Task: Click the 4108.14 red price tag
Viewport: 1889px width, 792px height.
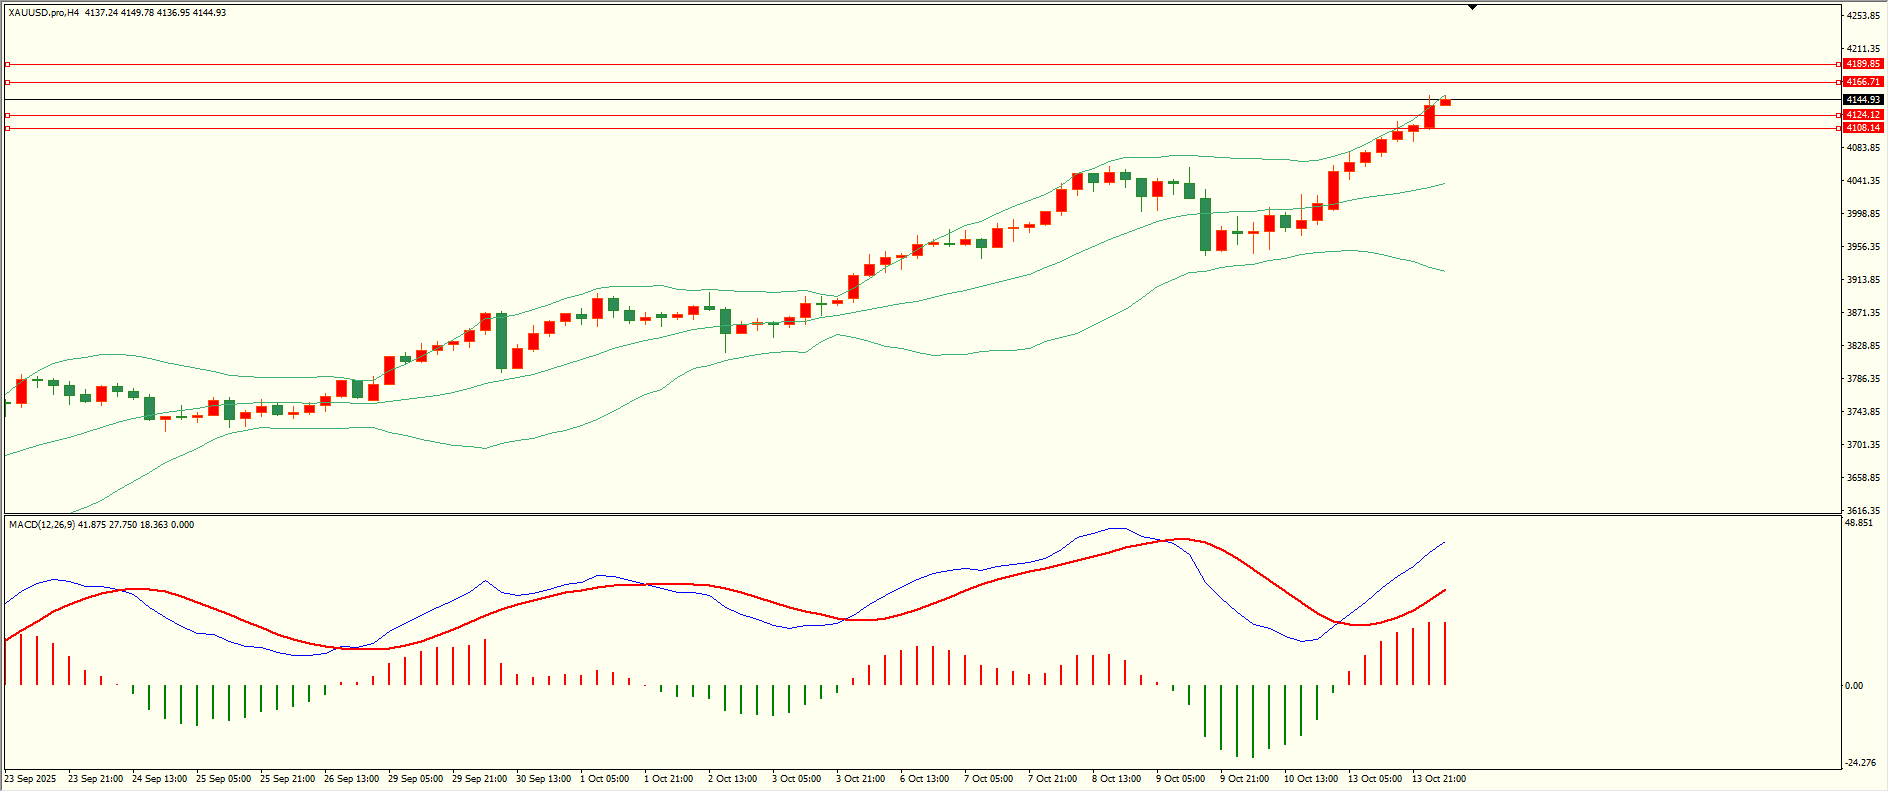Action: click(x=1863, y=128)
